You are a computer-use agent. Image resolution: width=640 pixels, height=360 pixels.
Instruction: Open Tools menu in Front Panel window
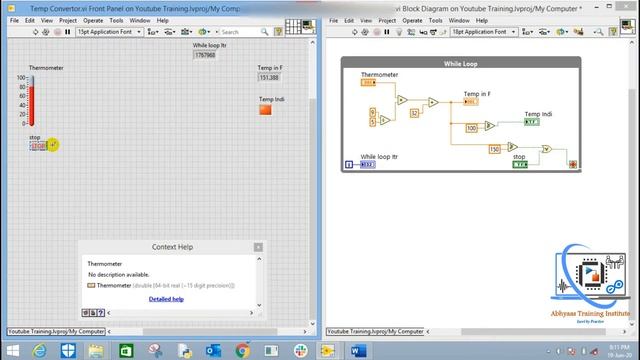[x=116, y=20]
